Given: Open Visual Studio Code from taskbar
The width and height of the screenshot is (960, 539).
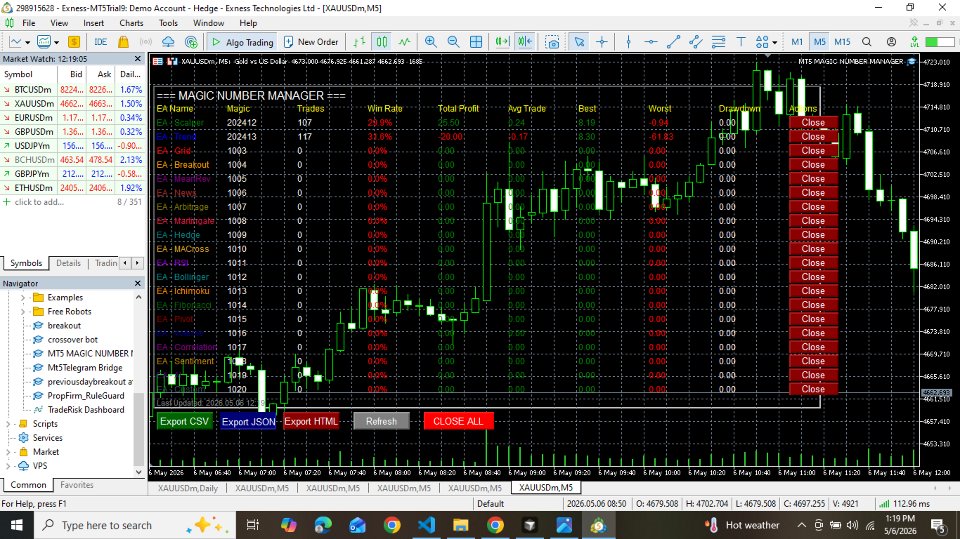Looking at the screenshot, I should click(x=427, y=525).
